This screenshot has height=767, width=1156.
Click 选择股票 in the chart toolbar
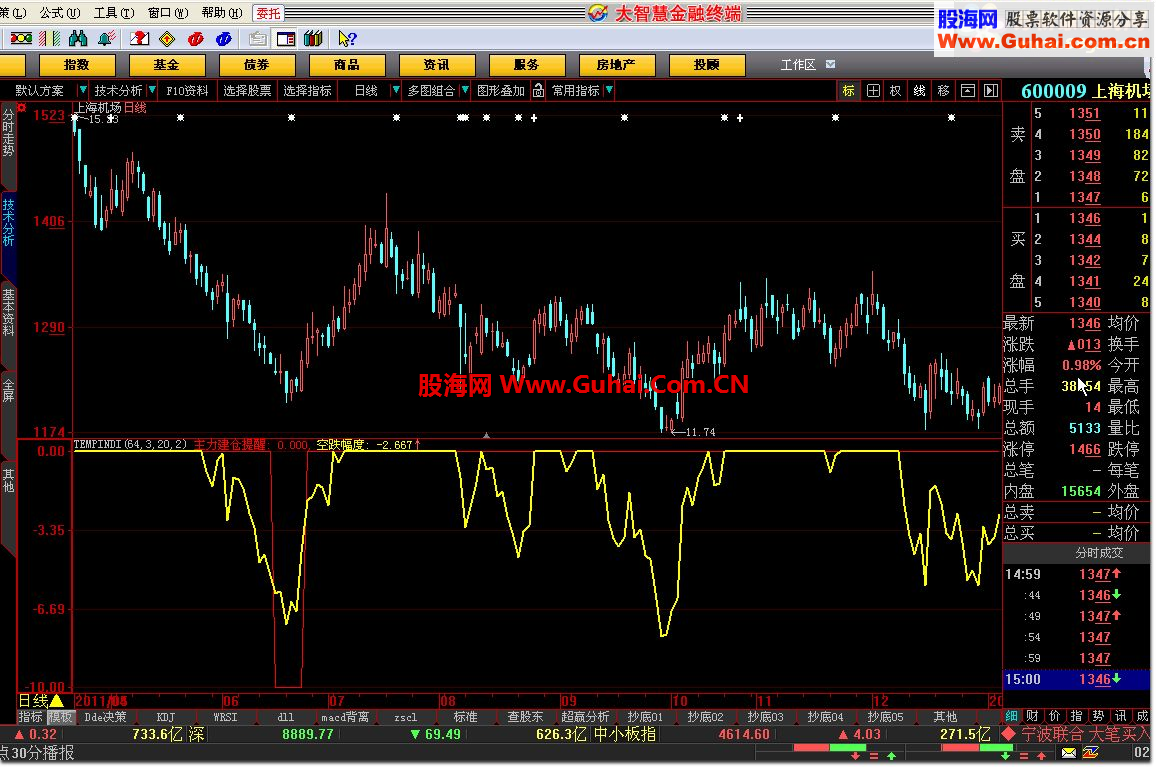click(247, 91)
